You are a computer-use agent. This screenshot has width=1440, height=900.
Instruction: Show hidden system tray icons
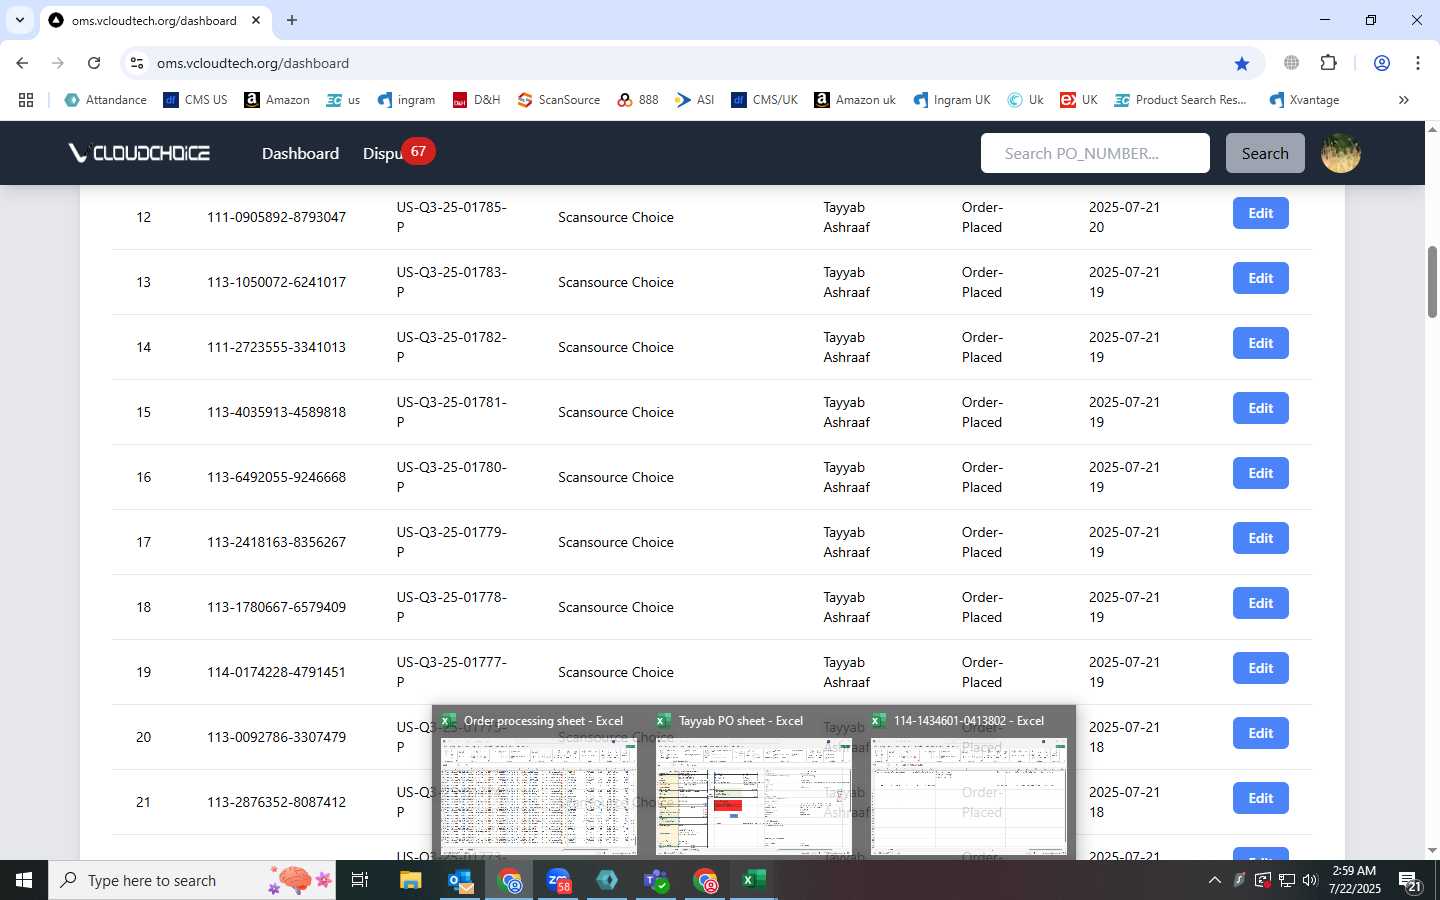click(1214, 880)
